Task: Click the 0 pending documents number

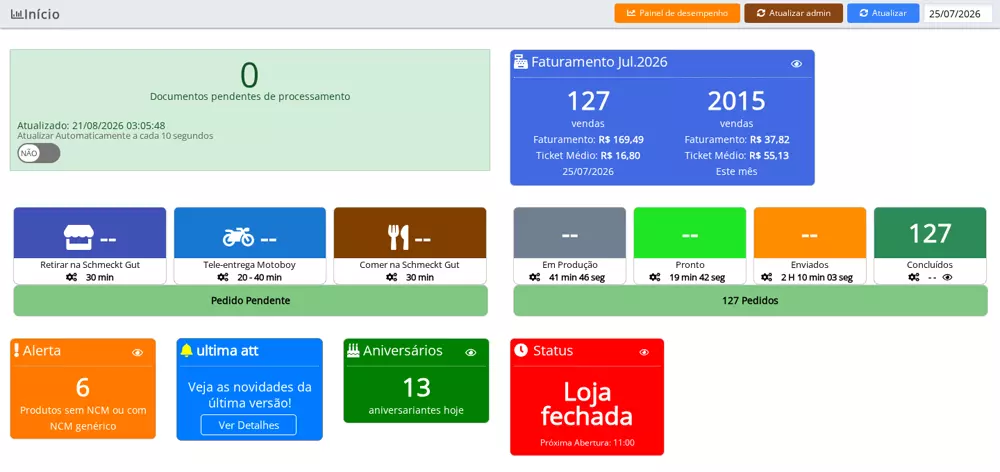Action: click(x=249, y=75)
